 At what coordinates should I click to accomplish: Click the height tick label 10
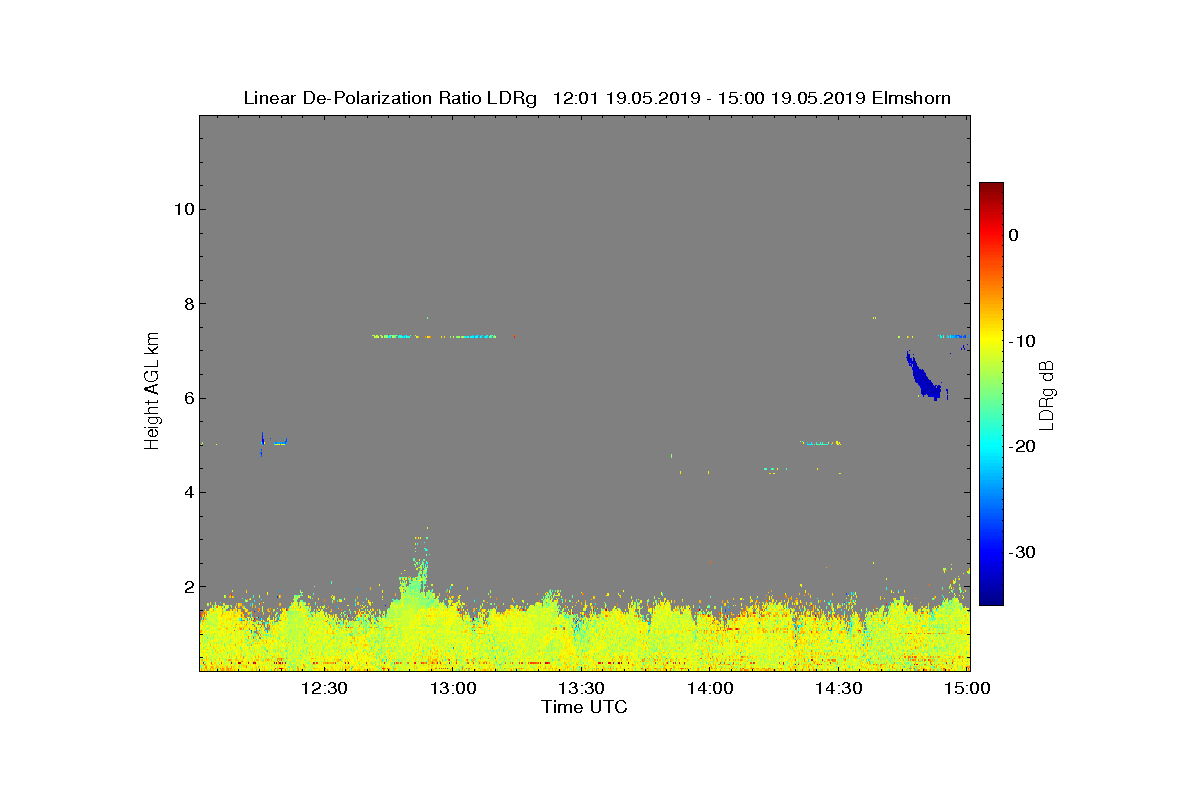182,209
